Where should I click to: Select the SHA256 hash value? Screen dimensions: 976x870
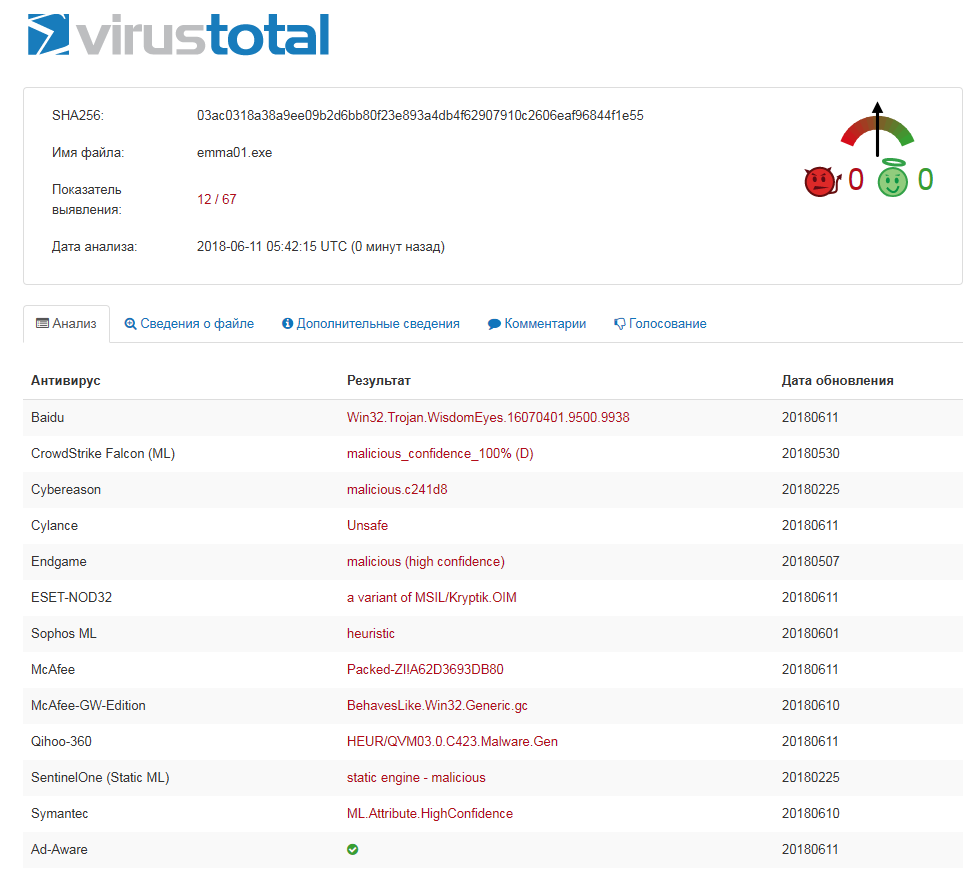tap(420, 116)
